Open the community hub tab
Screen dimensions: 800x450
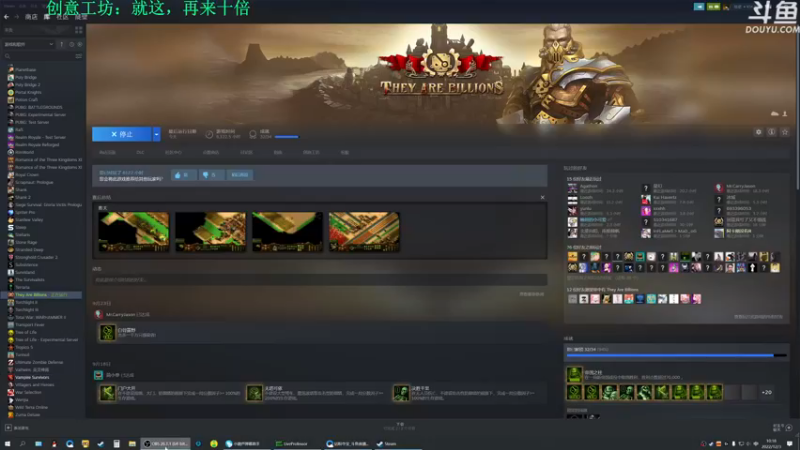pyautogui.click(x=173, y=153)
